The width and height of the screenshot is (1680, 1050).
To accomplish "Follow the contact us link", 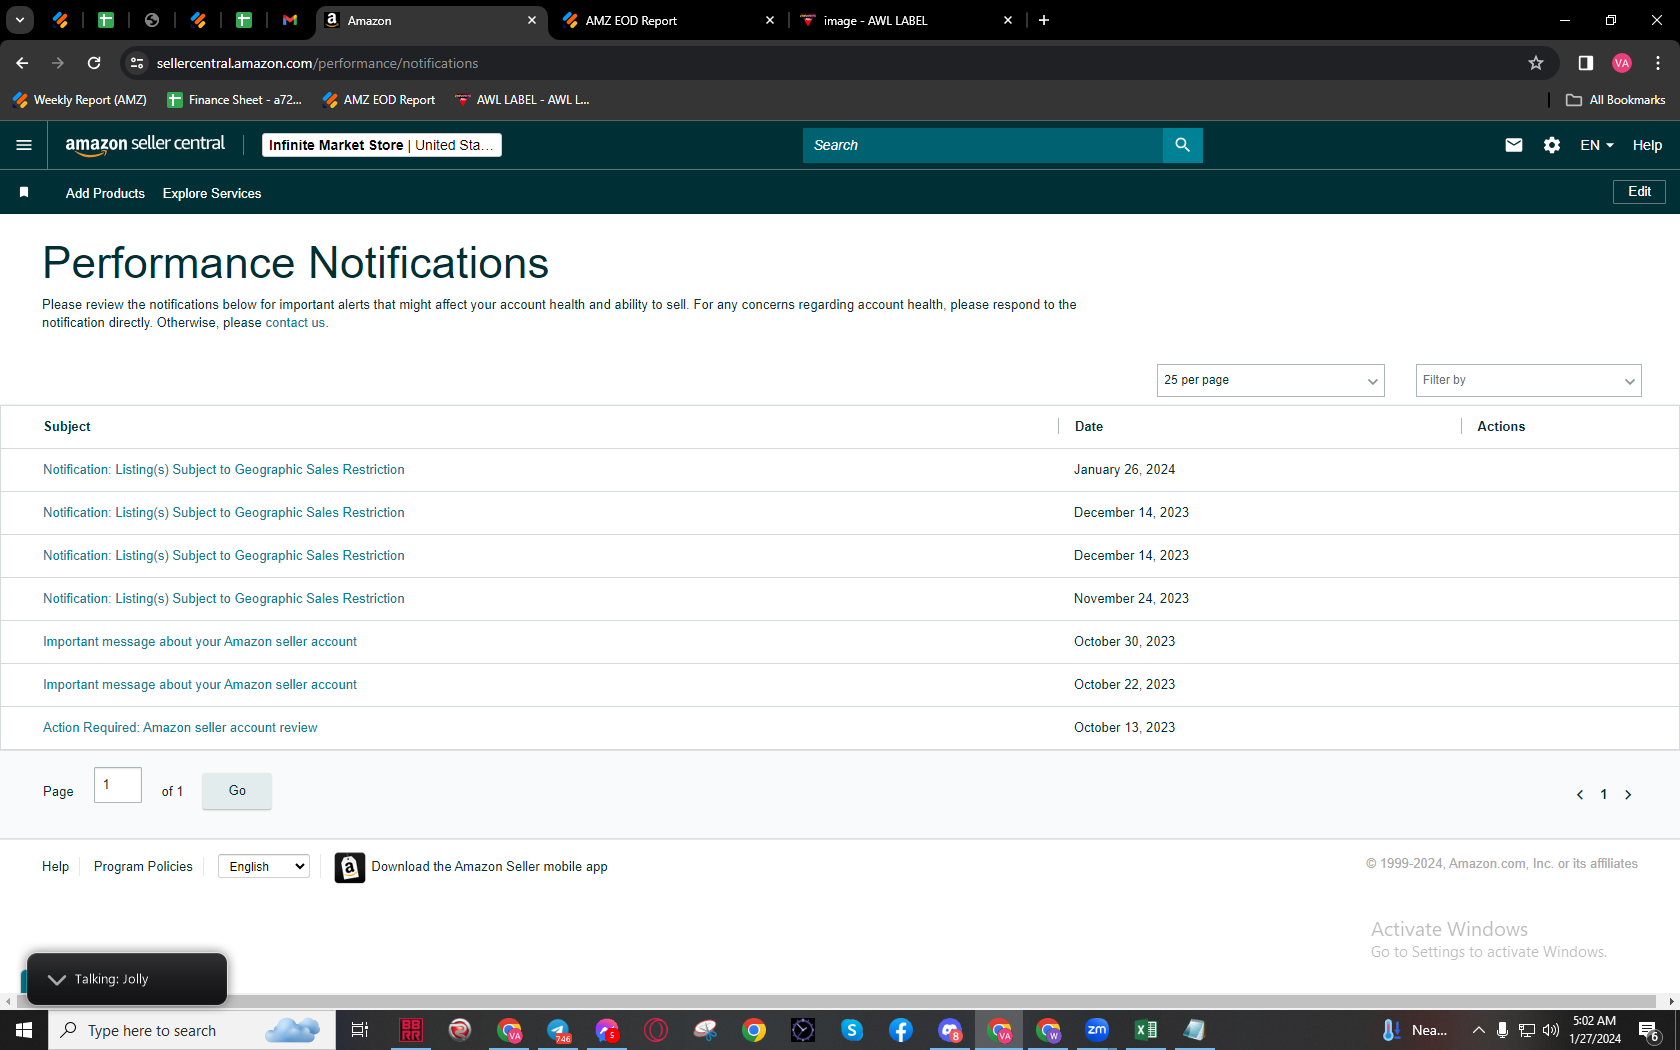I will 295,323.
